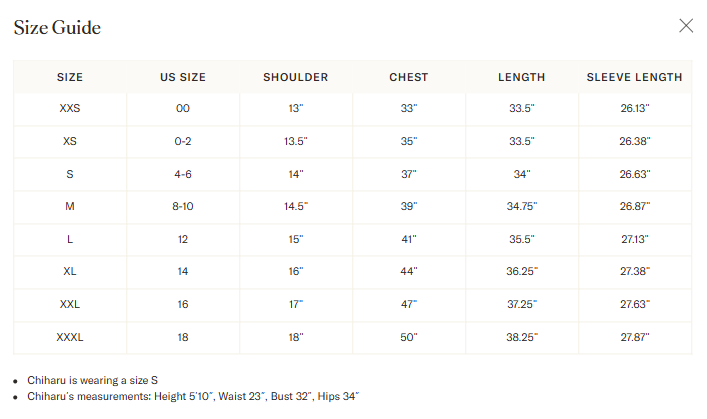
Task: Click the 34.75" length value
Action: [x=522, y=207]
